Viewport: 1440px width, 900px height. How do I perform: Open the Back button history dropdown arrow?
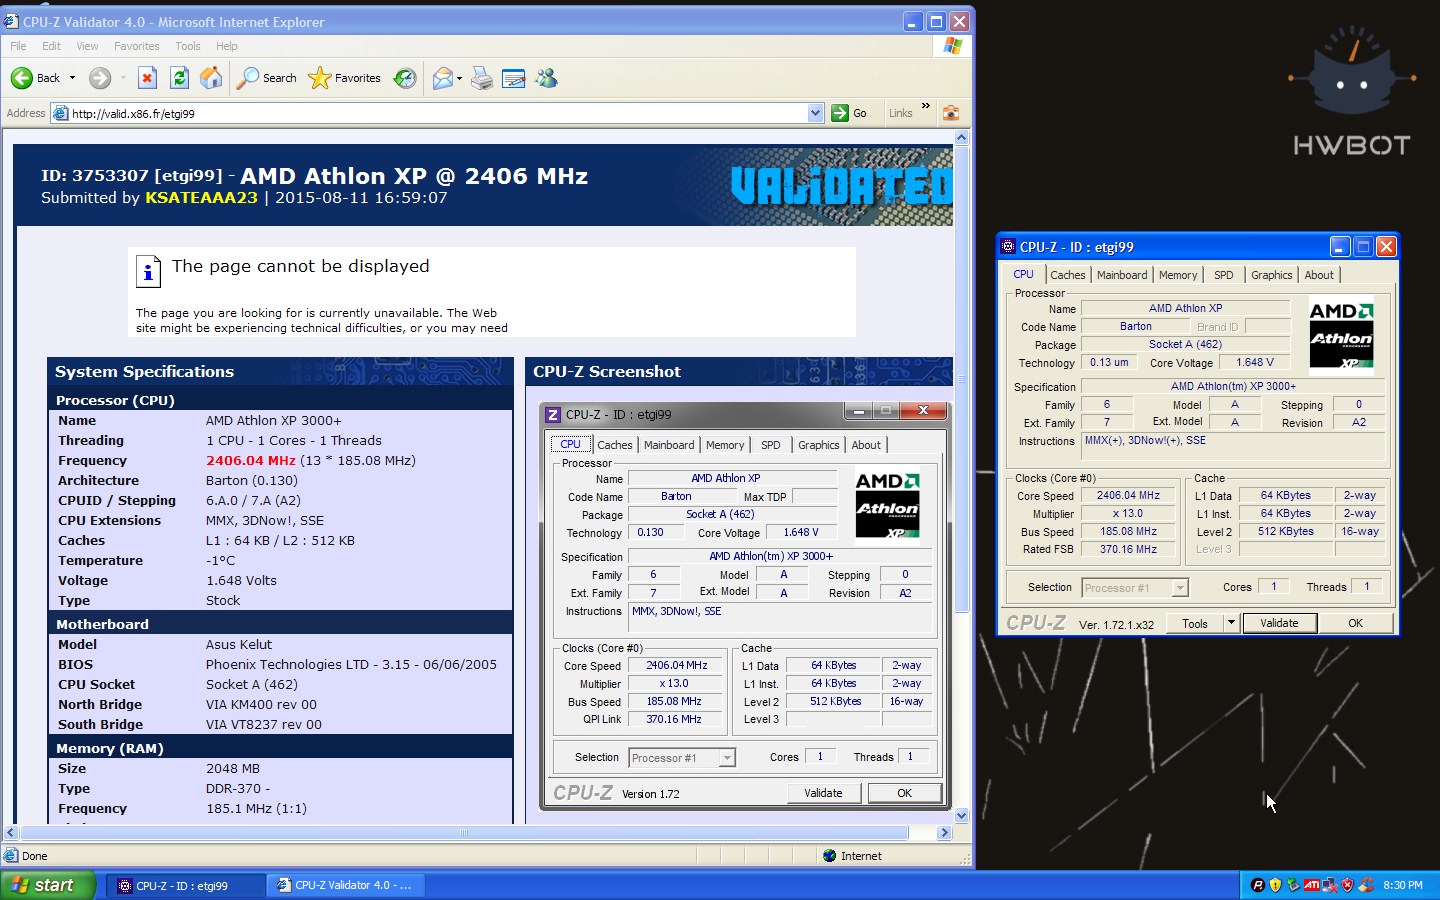click(x=72, y=78)
